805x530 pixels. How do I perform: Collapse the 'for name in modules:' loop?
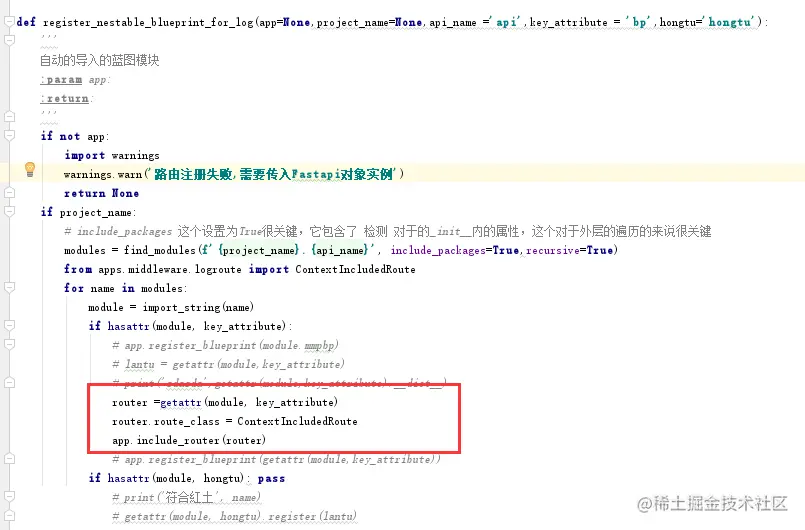[9, 288]
